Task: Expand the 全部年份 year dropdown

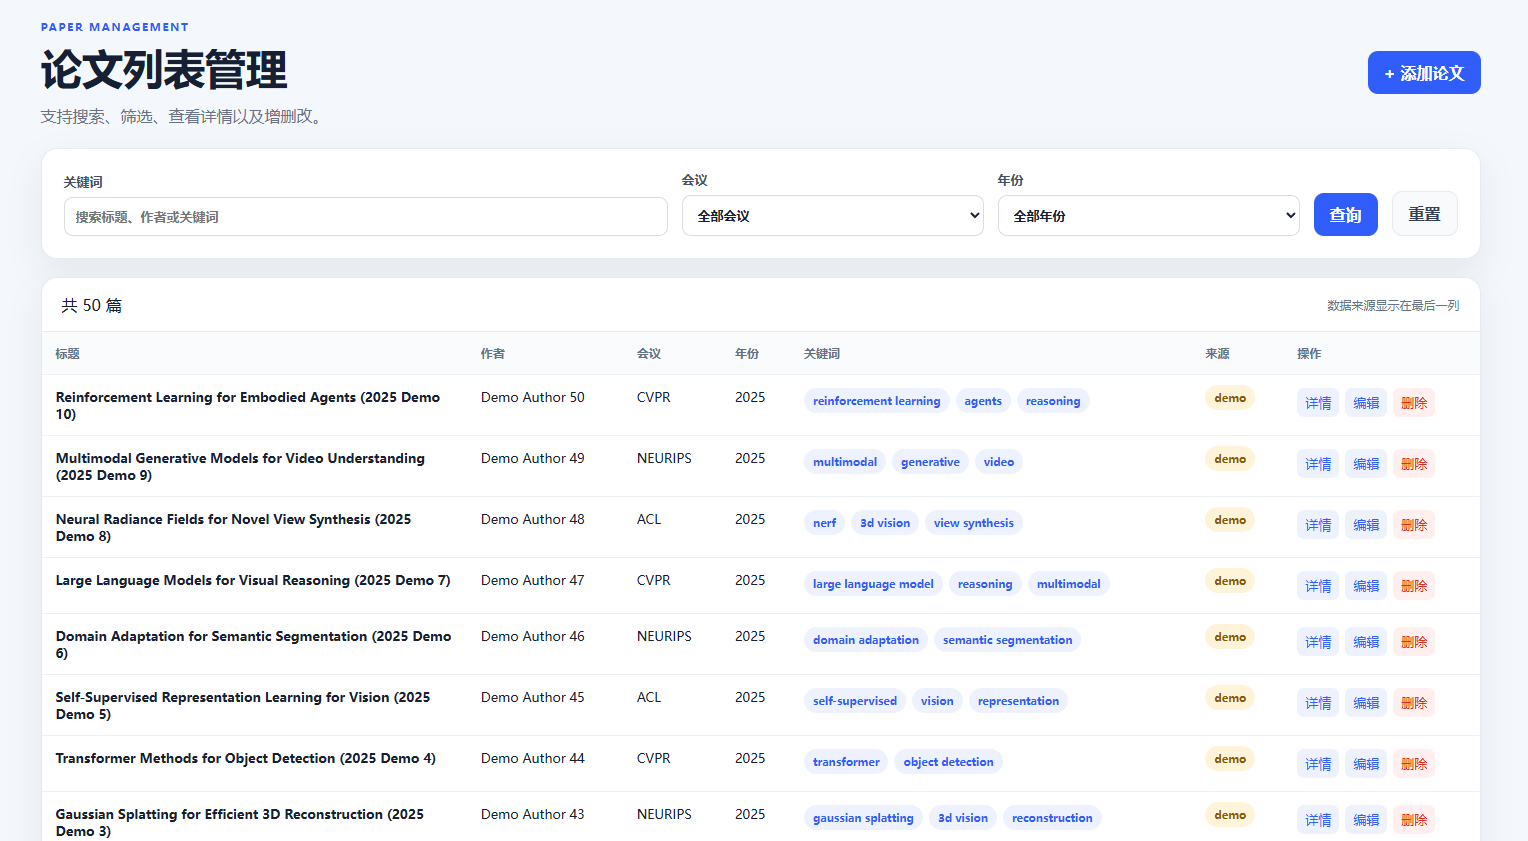Action: coord(1148,216)
